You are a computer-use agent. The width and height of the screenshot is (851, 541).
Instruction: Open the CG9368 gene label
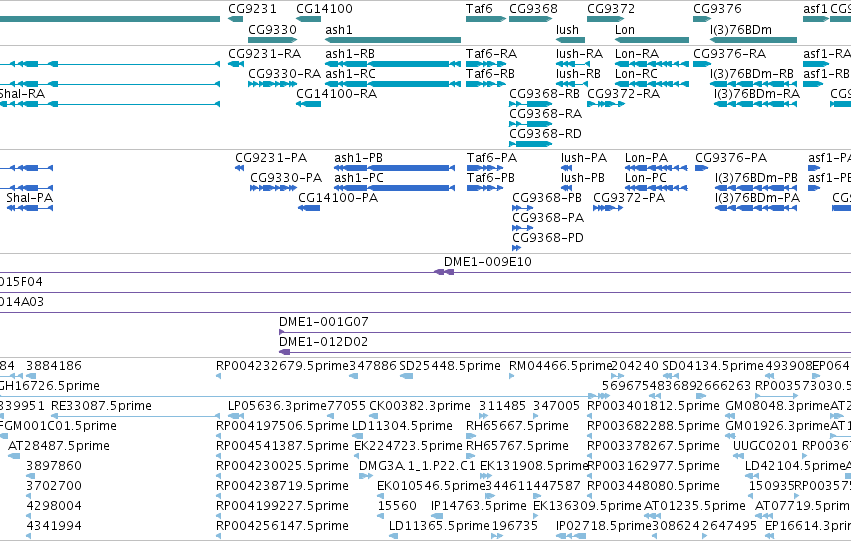(533, 9)
